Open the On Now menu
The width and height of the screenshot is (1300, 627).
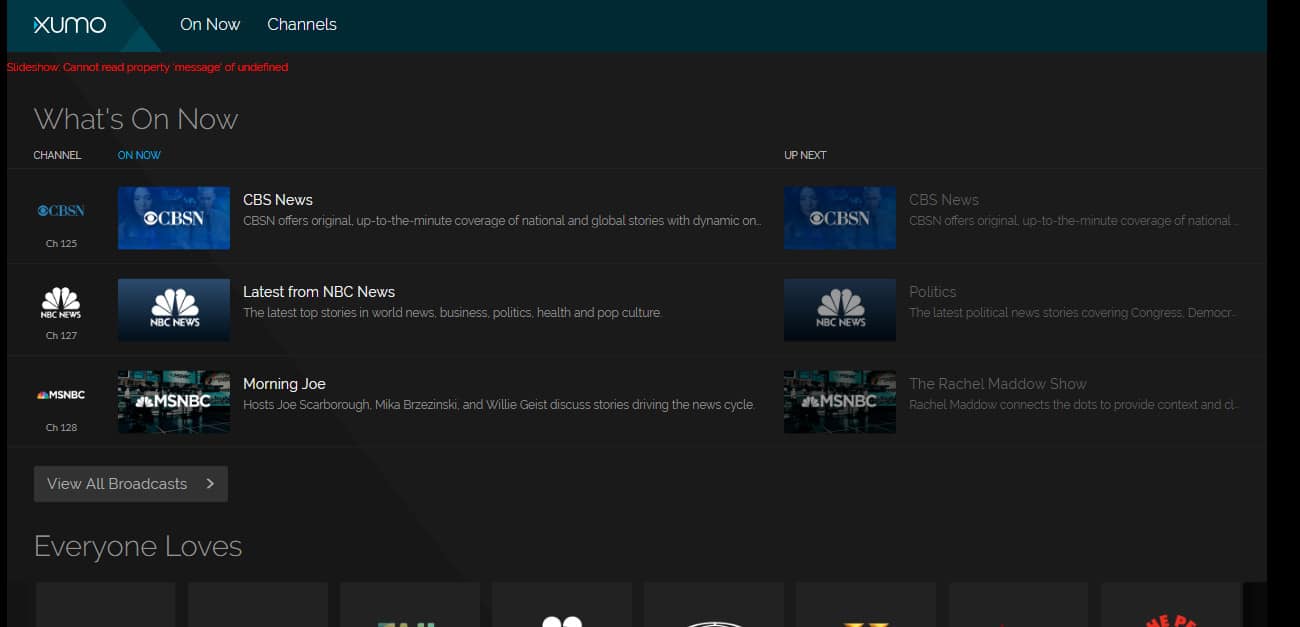[210, 24]
